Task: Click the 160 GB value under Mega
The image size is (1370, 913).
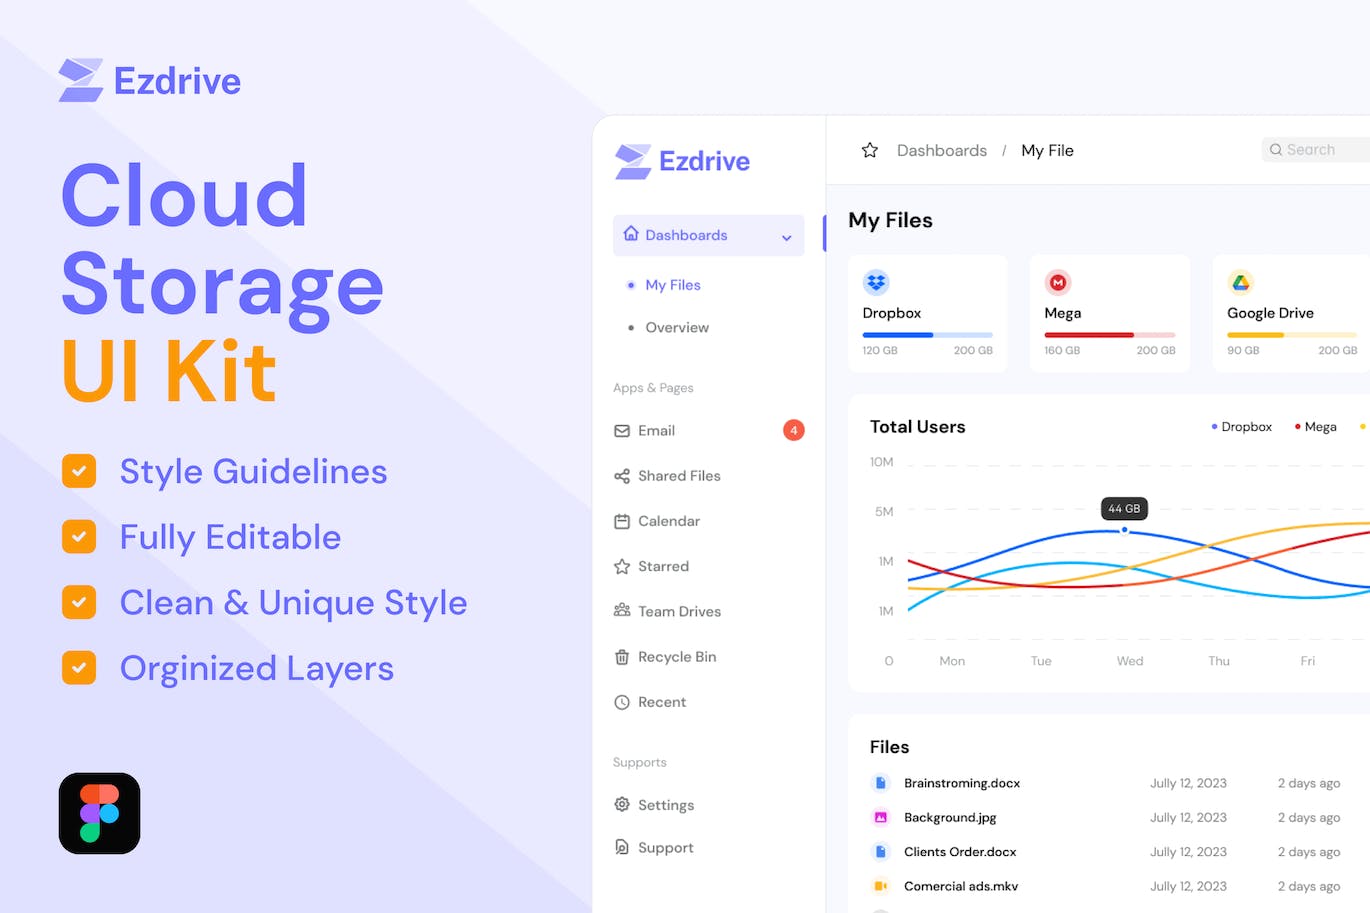Action: coord(1062,351)
